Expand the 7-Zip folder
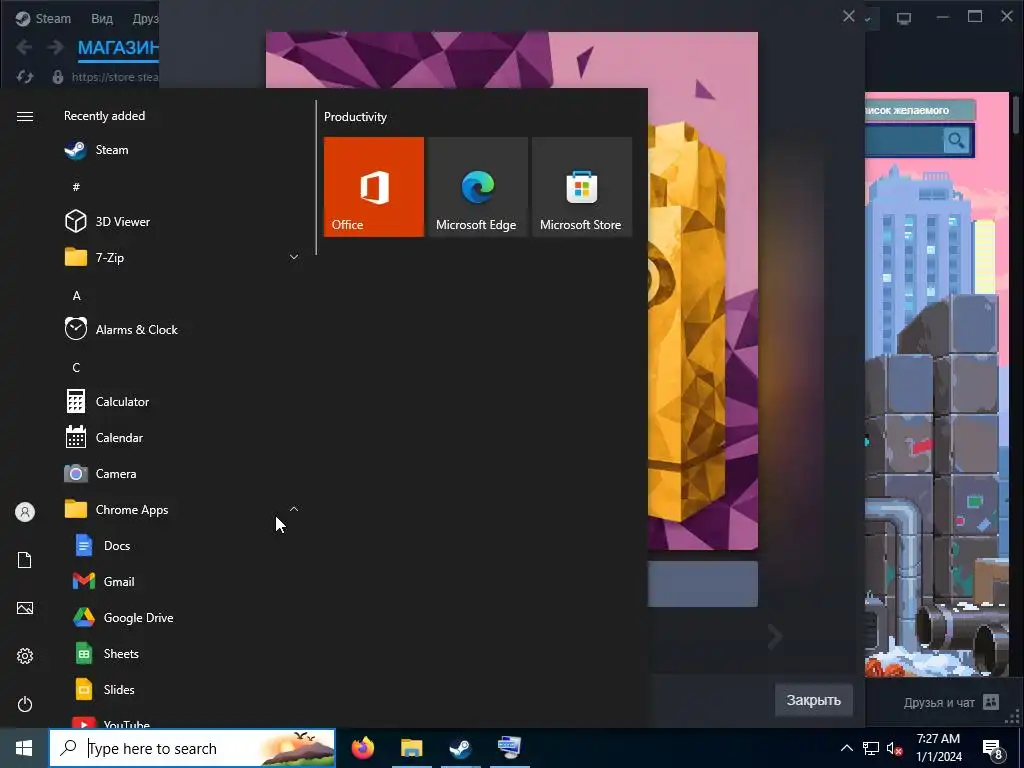This screenshot has width=1024, height=768. pos(294,257)
